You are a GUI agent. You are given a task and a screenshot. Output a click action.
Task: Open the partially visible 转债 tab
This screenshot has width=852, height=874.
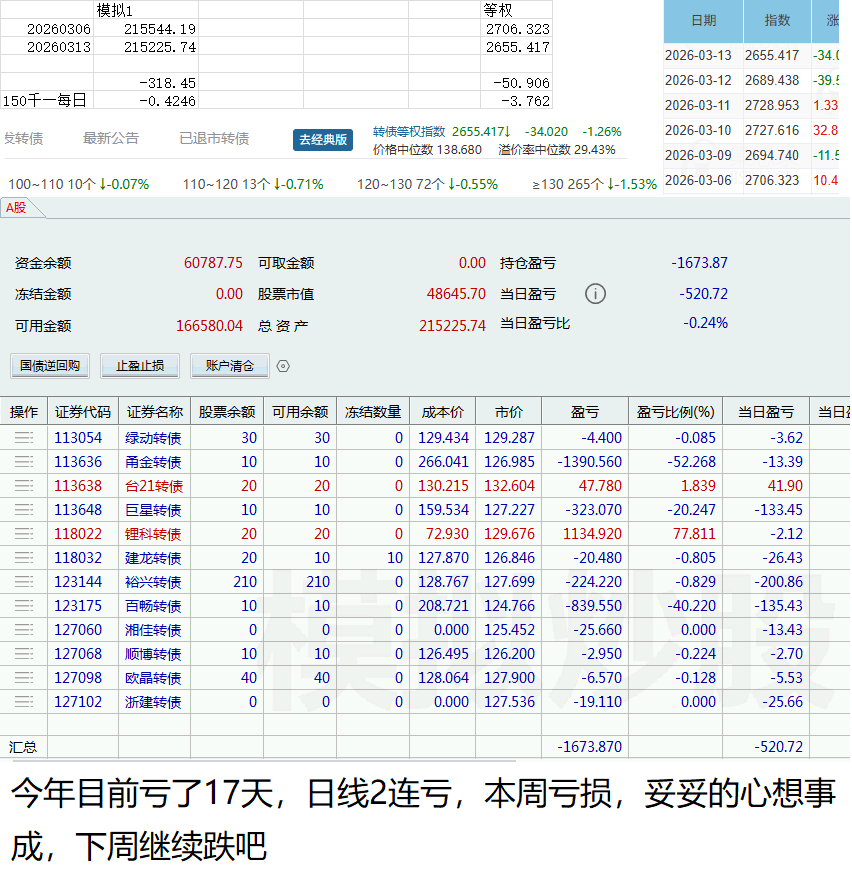(x=23, y=138)
